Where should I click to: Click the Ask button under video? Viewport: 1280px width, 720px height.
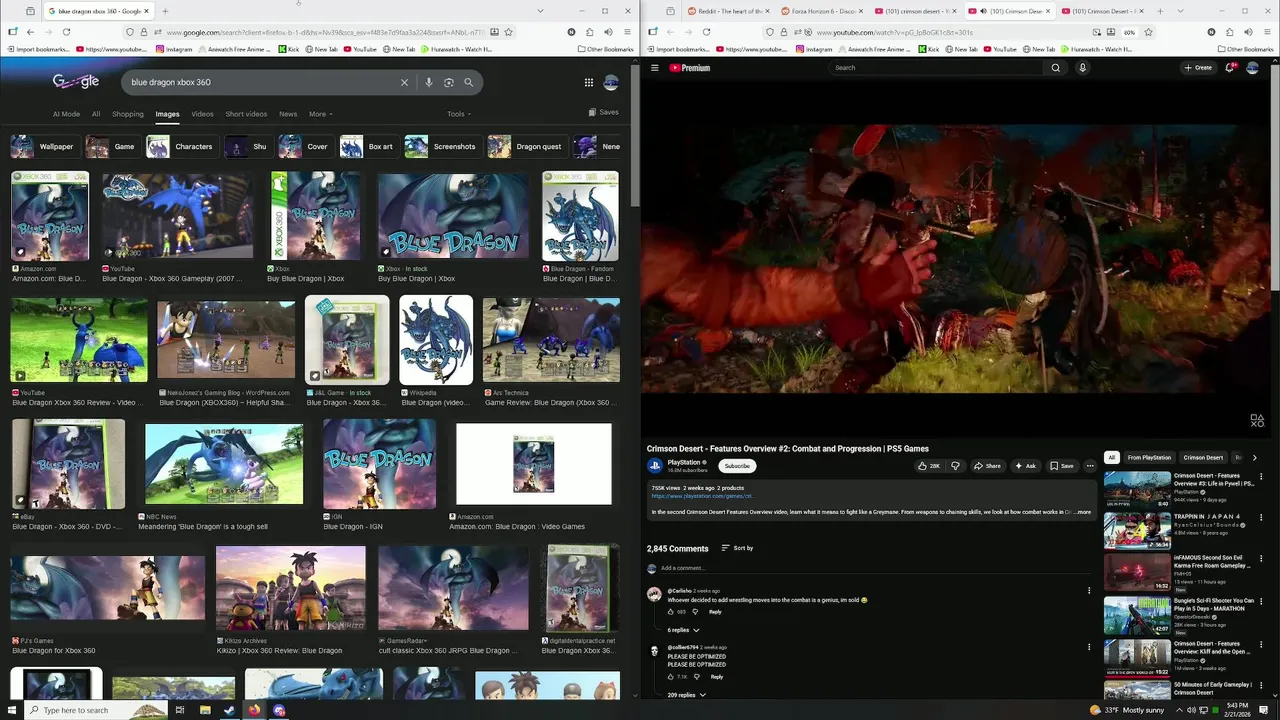point(1025,466)
